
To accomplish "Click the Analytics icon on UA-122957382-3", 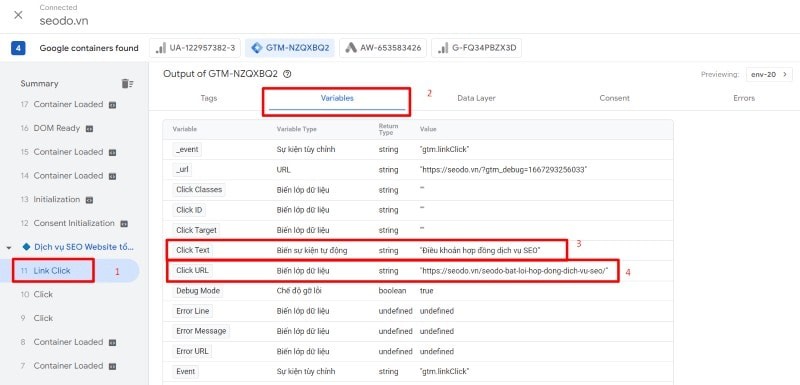I will pyautogui.click(x=161, y=48).
